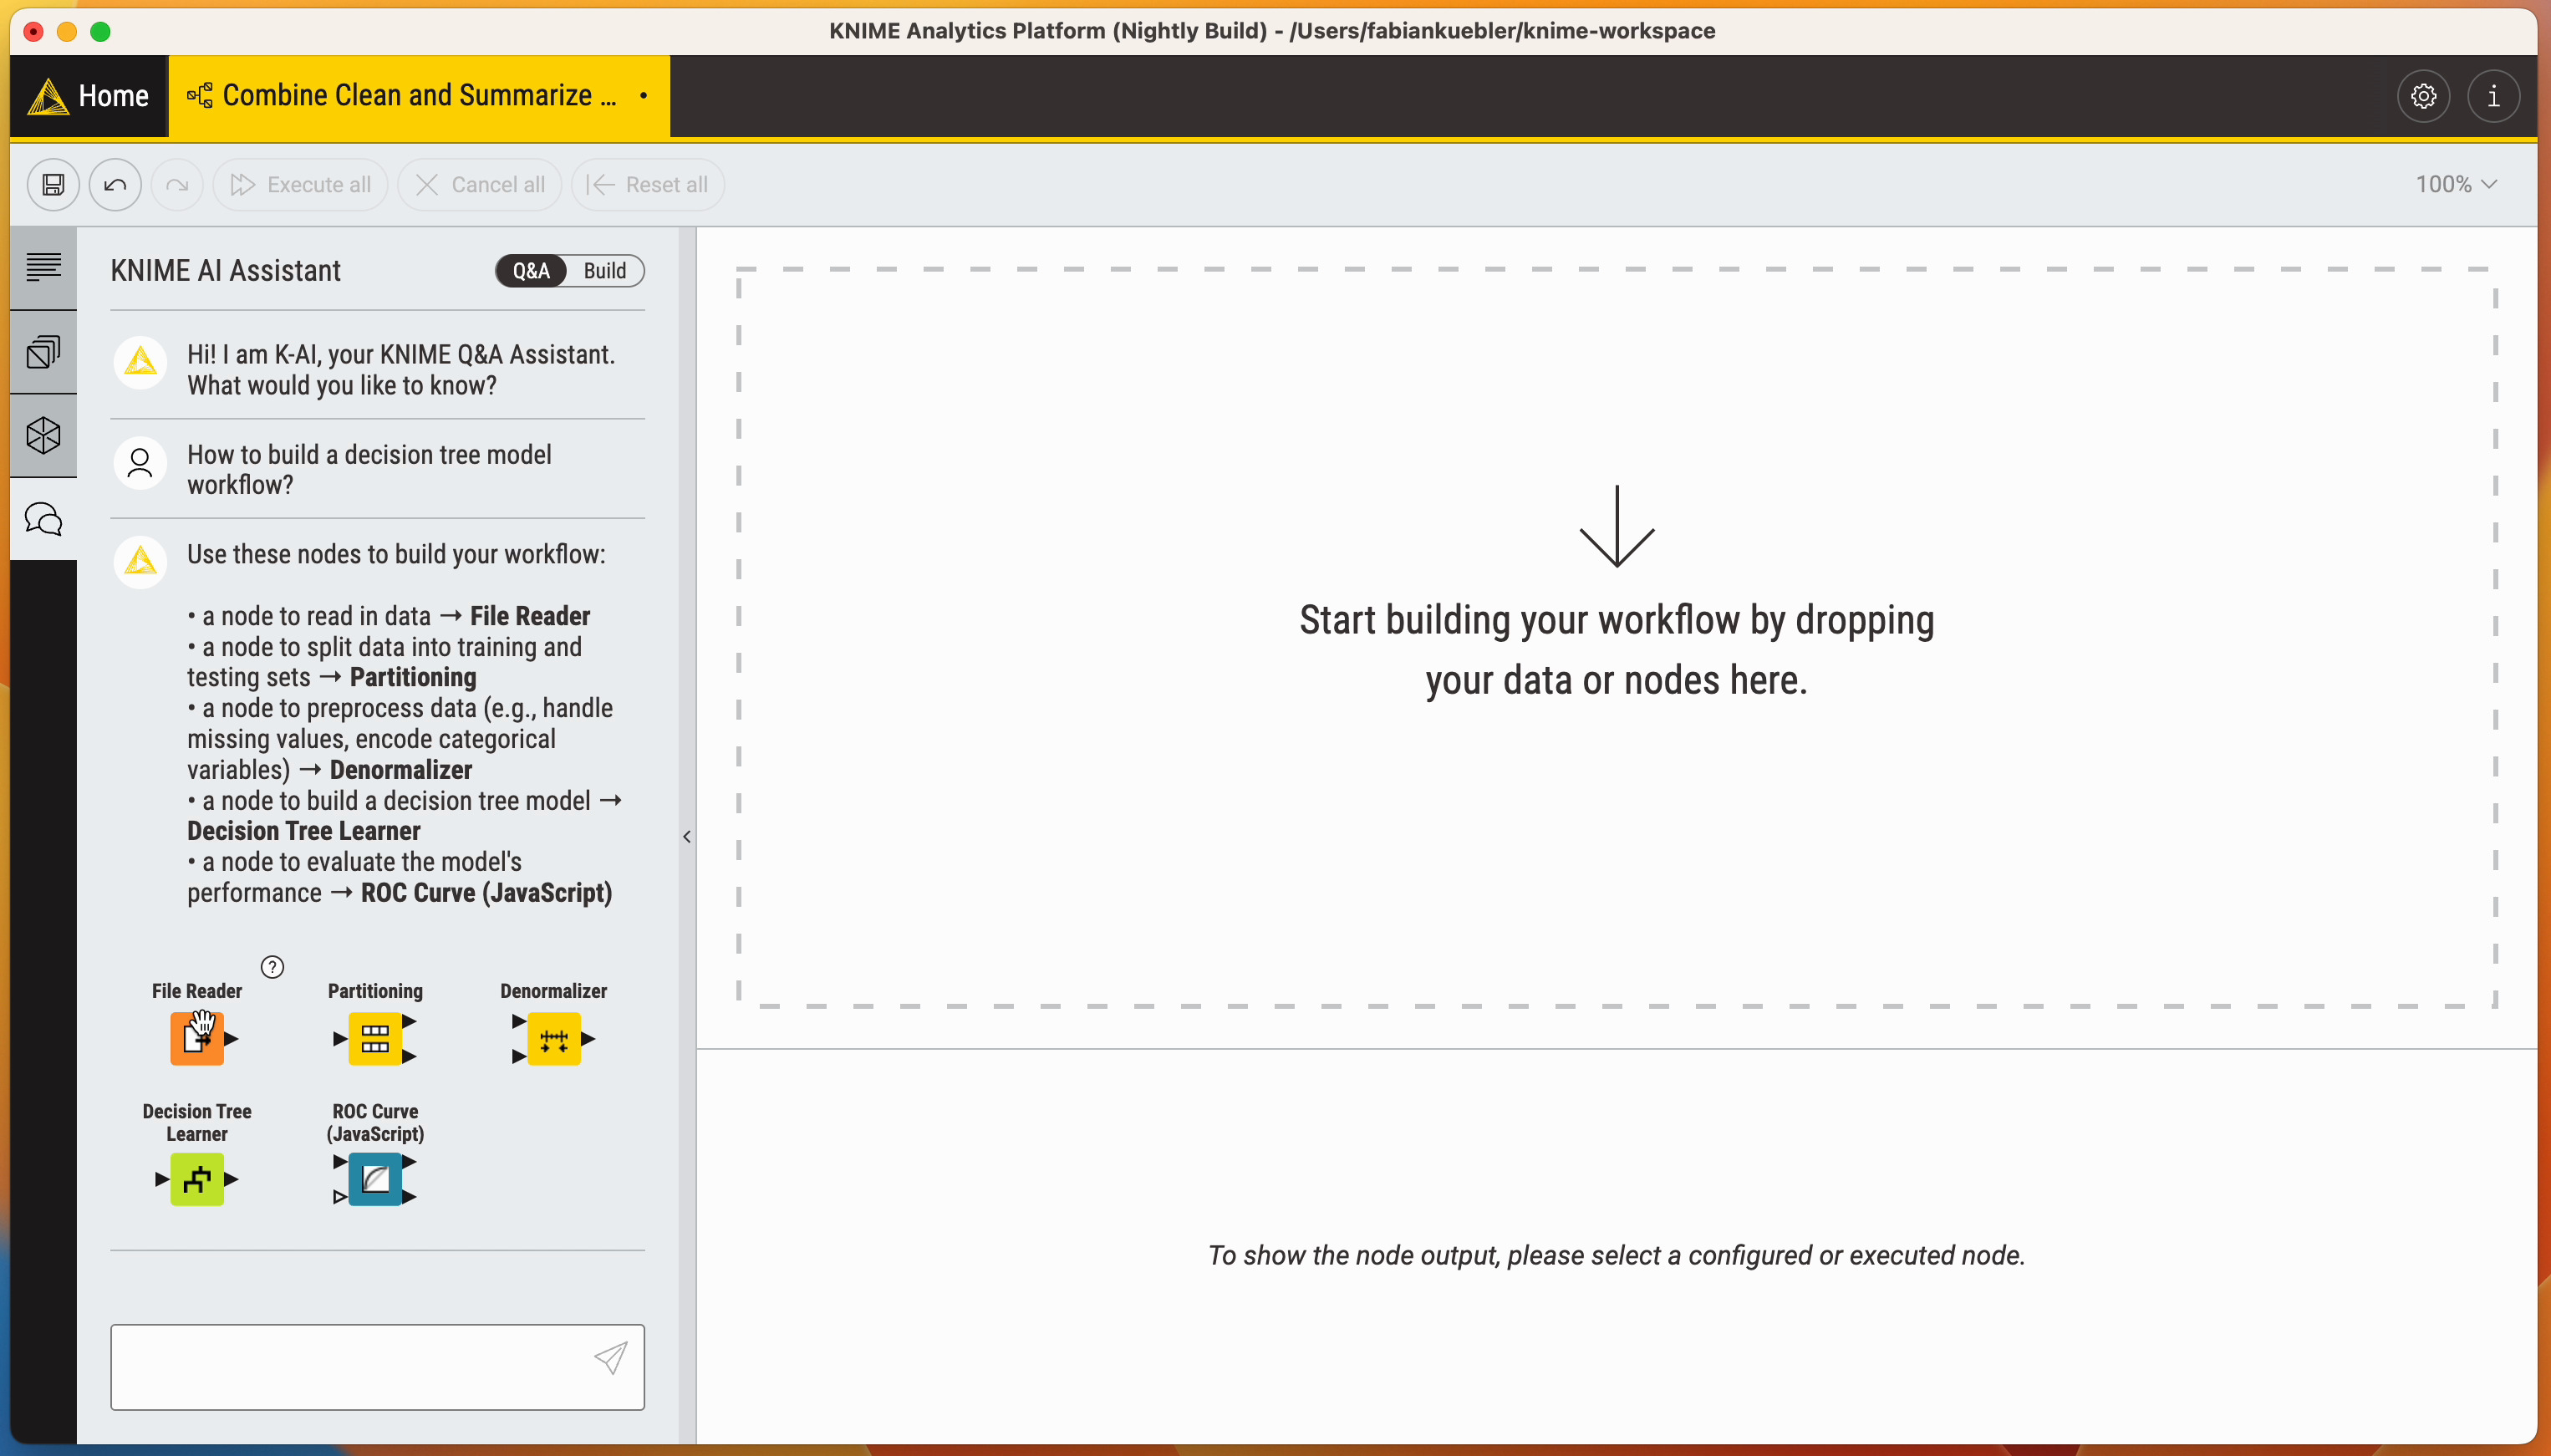Screen dimensions: 2551x1456
Task: Click the Partitioning node icon
Action: pos(375,1039)
